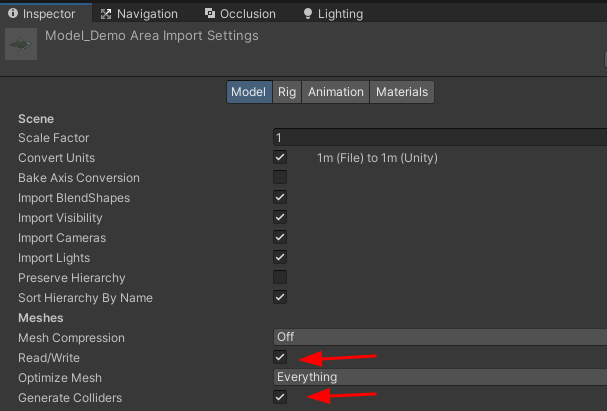Uncheck Import BlendShapes
The image size is (607, 411).
pyautogui.click(x=280, y=197)
